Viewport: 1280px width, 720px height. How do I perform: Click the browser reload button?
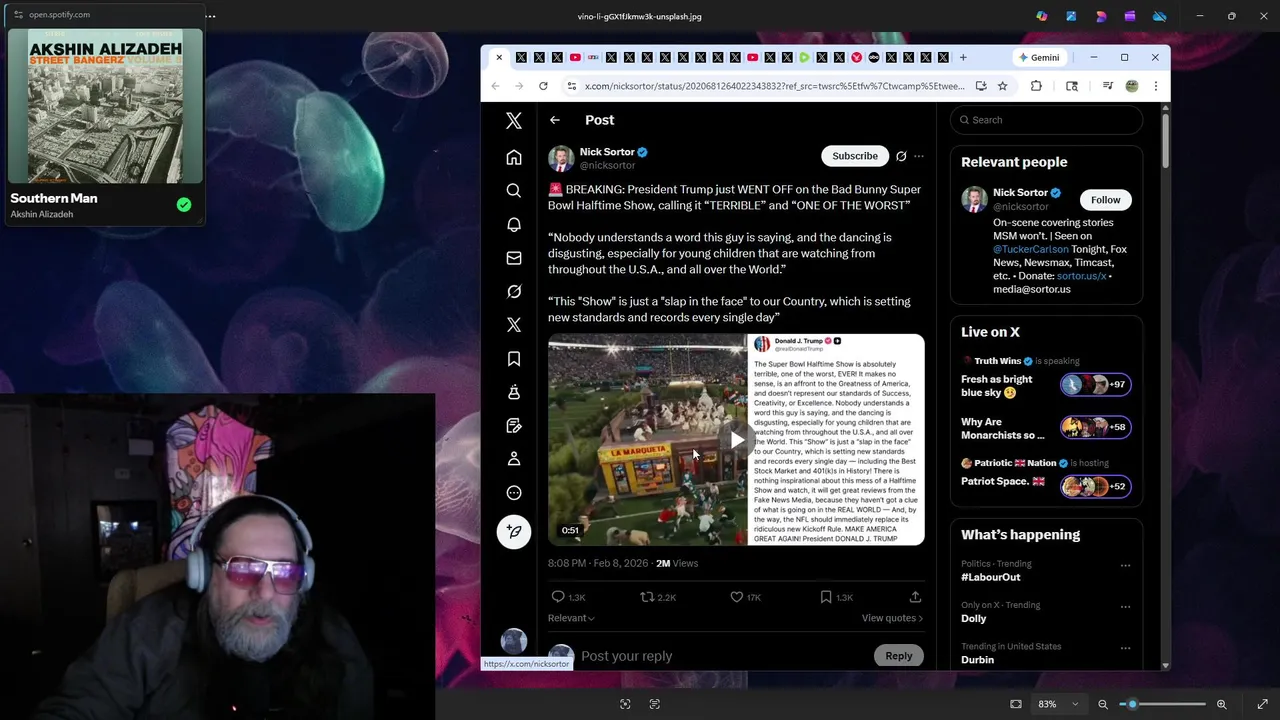543,86
